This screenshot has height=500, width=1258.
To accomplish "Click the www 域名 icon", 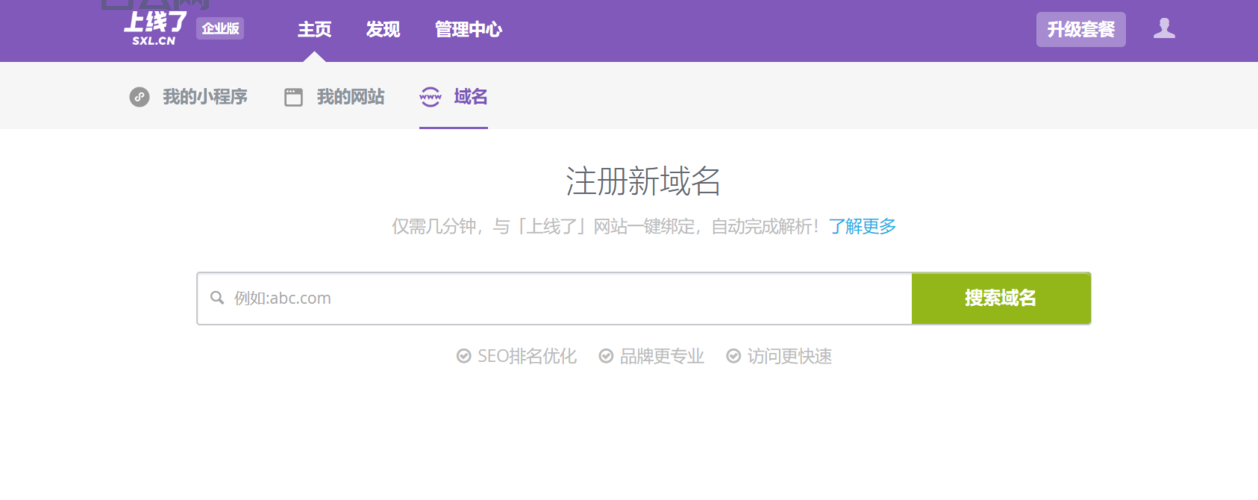I will pyautogui.click(x=430, y=97).
